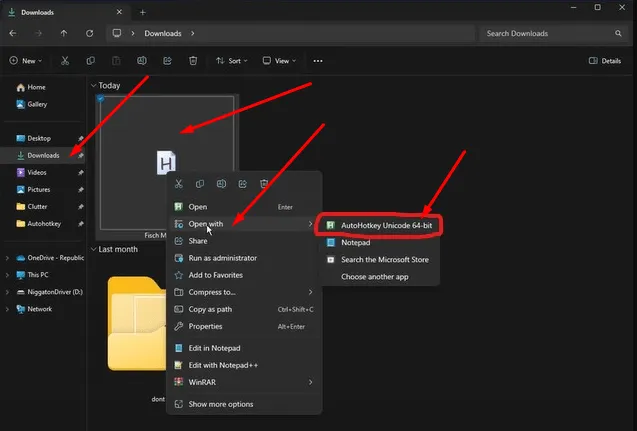Image resolution: width=637 pixels, height=431 pixels.
Task: Click the Rename icon in context menu
Action: pyautogui.click(x=221, y=184)
